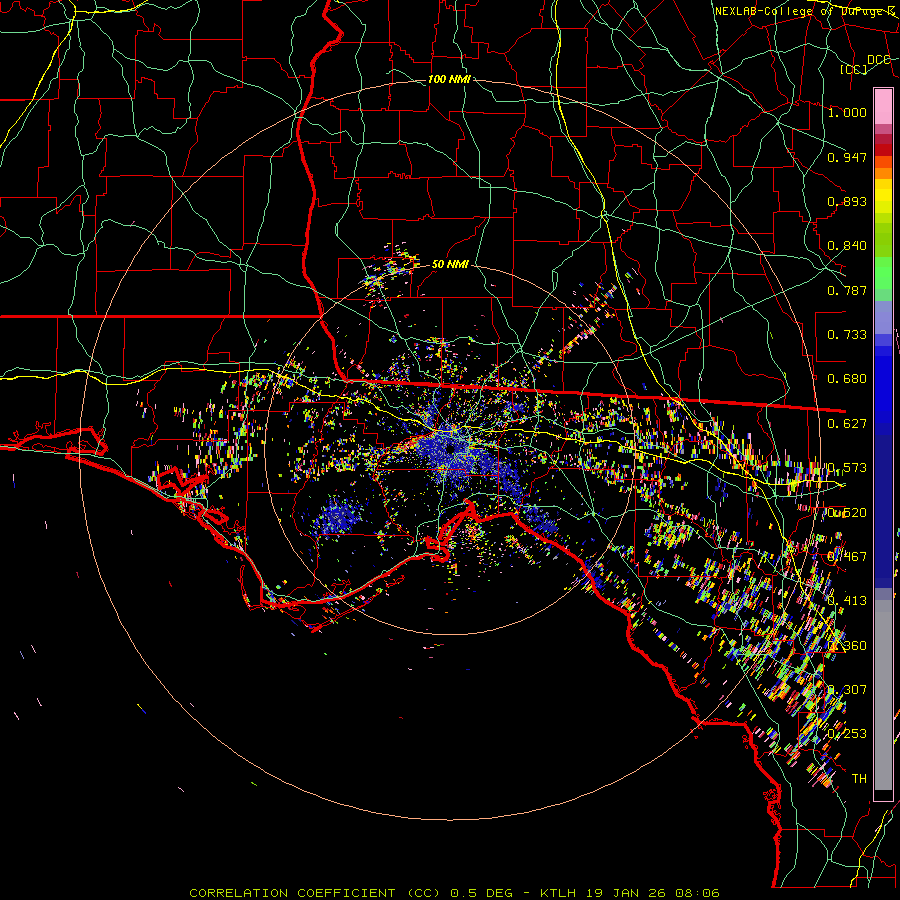
Task: Click the 0.360 scale value
Action: 847,646
